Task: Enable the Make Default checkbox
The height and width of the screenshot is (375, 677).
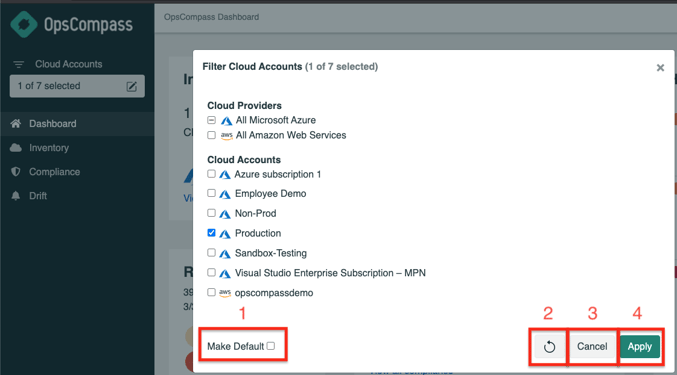Action: [x=271, y=346]
